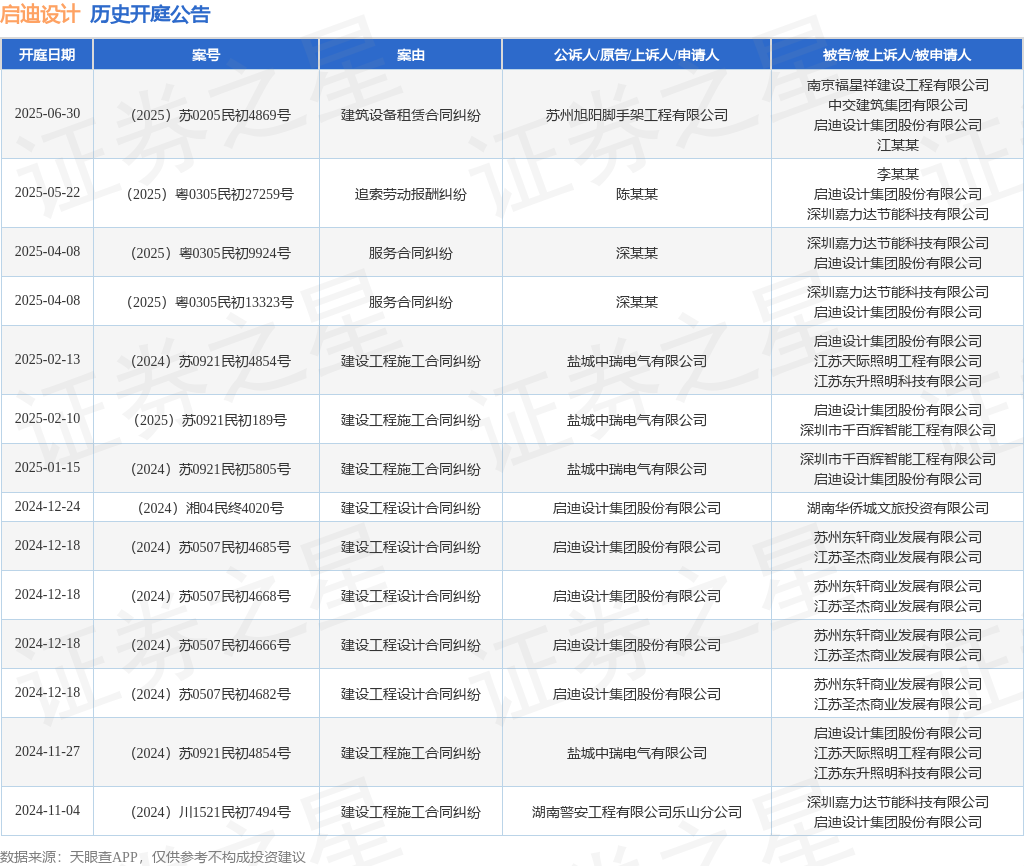The image size is (1024, 866).
Task: Click the 数据来源 天眼查APP footer note
Action: tap(153, 857)
